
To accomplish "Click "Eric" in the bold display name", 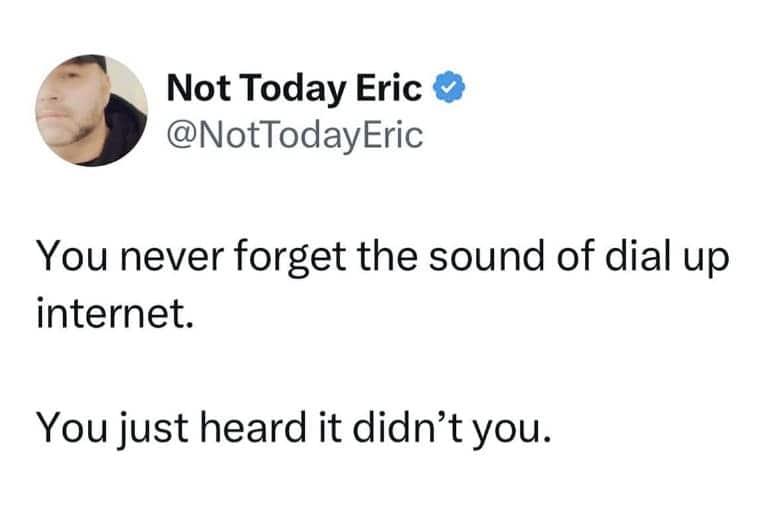I will pos(393,89).
